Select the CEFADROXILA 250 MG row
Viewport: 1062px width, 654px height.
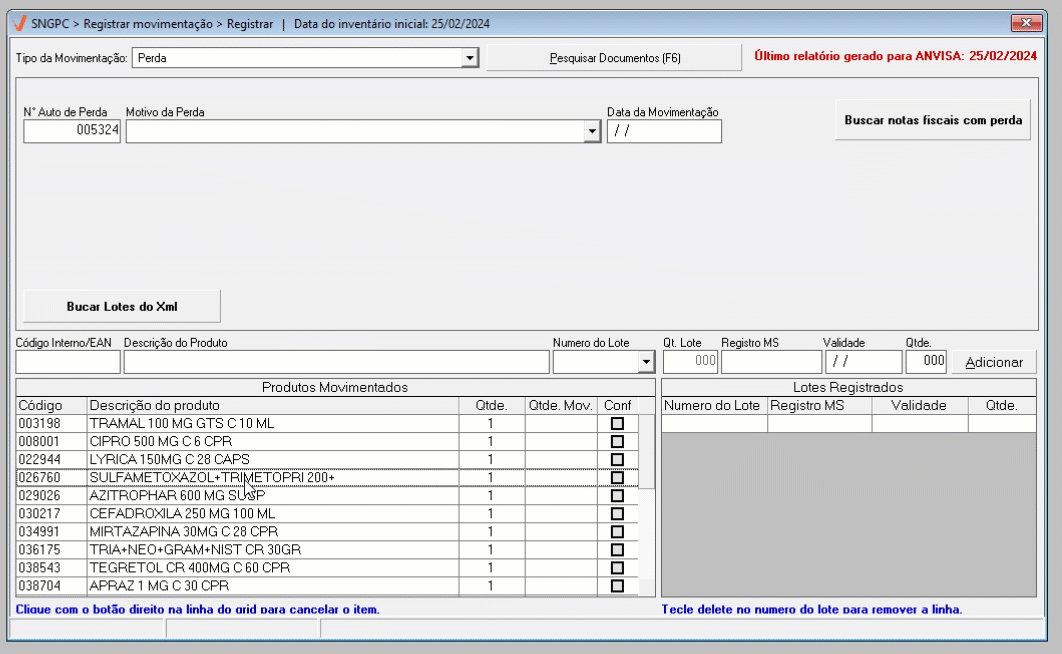(x=270, y=514)
